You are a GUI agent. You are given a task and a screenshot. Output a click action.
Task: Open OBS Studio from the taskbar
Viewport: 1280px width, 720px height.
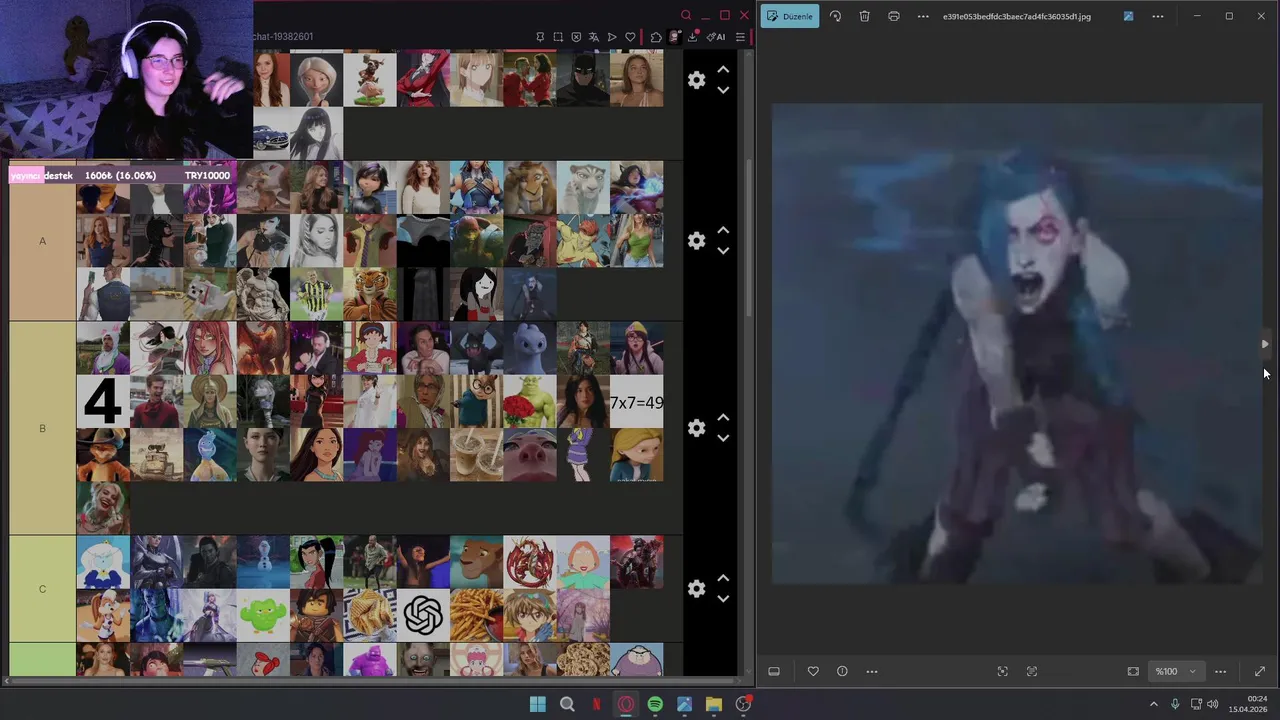click(x=743, y=704)
